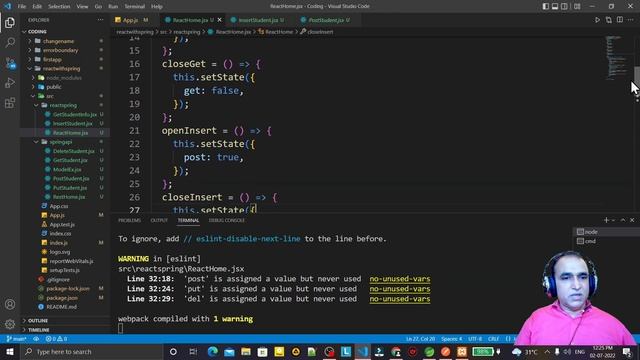Open the View menu
This screenshot has width=640, height=360.
tap(82, 7)
